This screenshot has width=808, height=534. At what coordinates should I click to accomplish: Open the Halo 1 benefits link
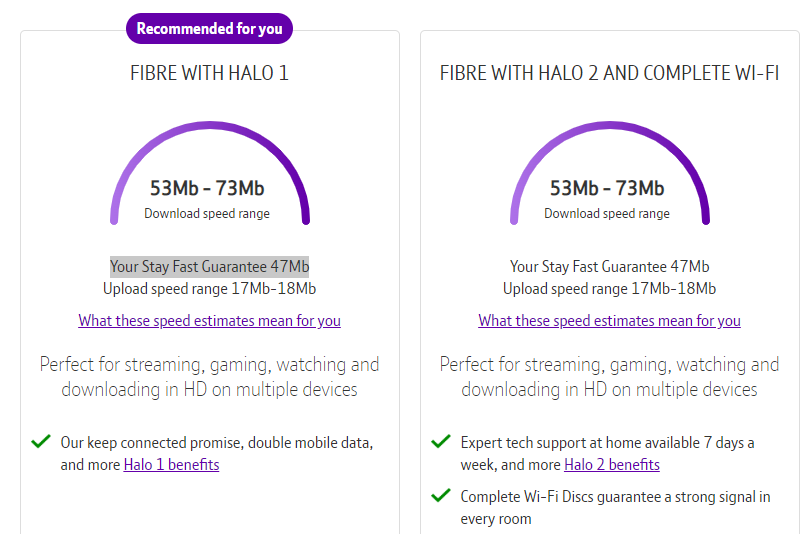pyautogui.click(x=171, y=465)
